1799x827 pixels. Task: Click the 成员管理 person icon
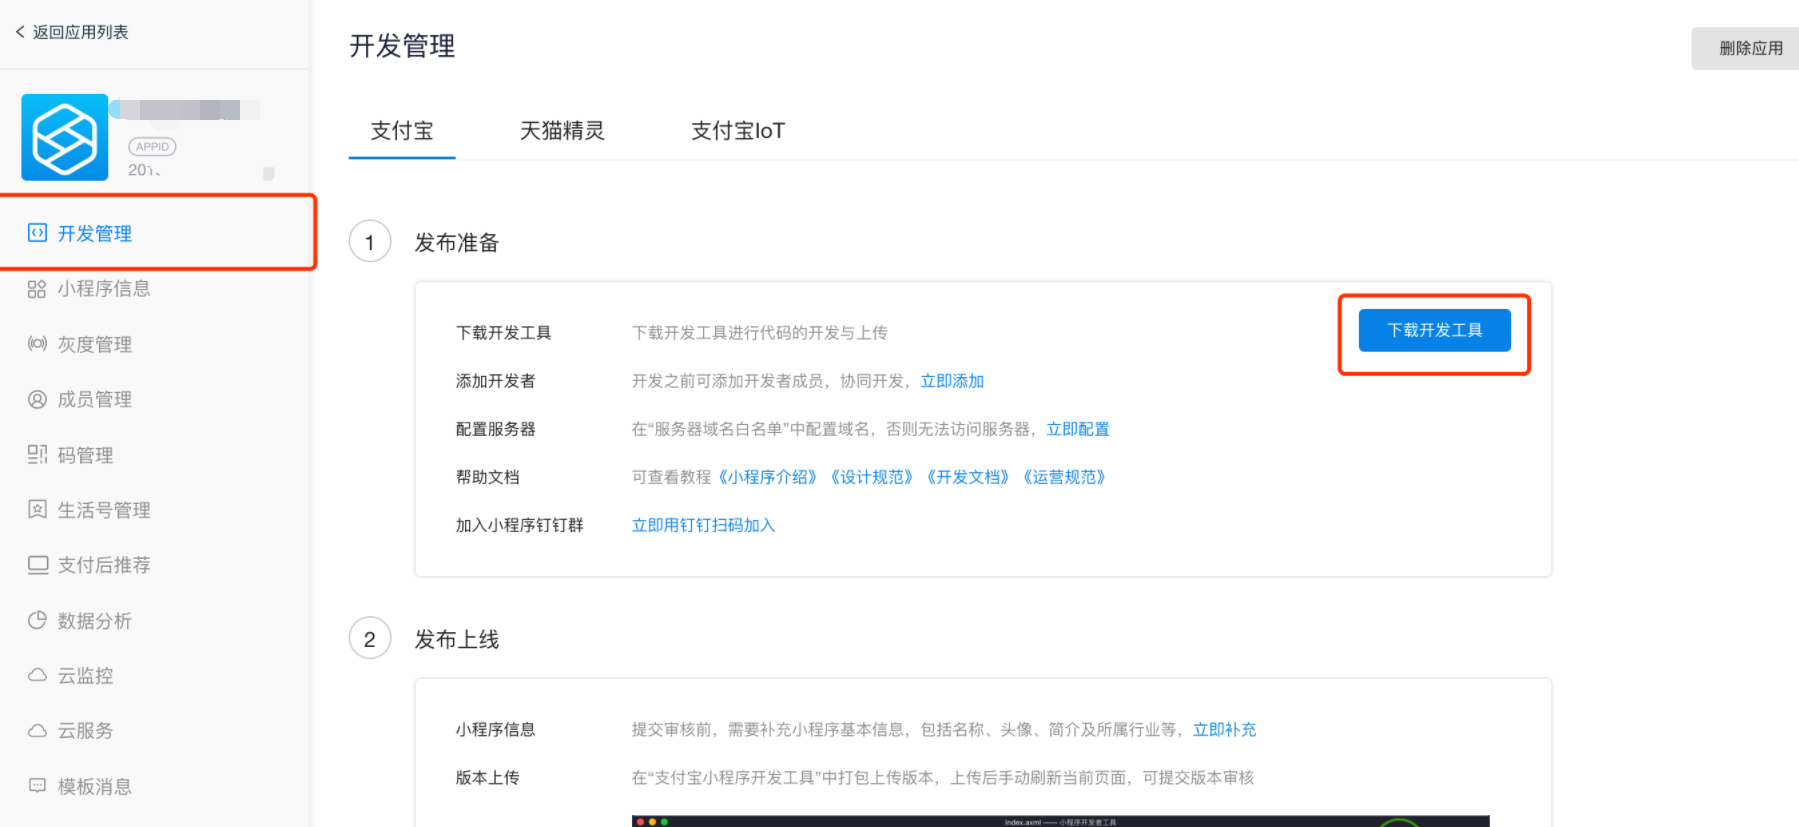[x=37, y=400]
